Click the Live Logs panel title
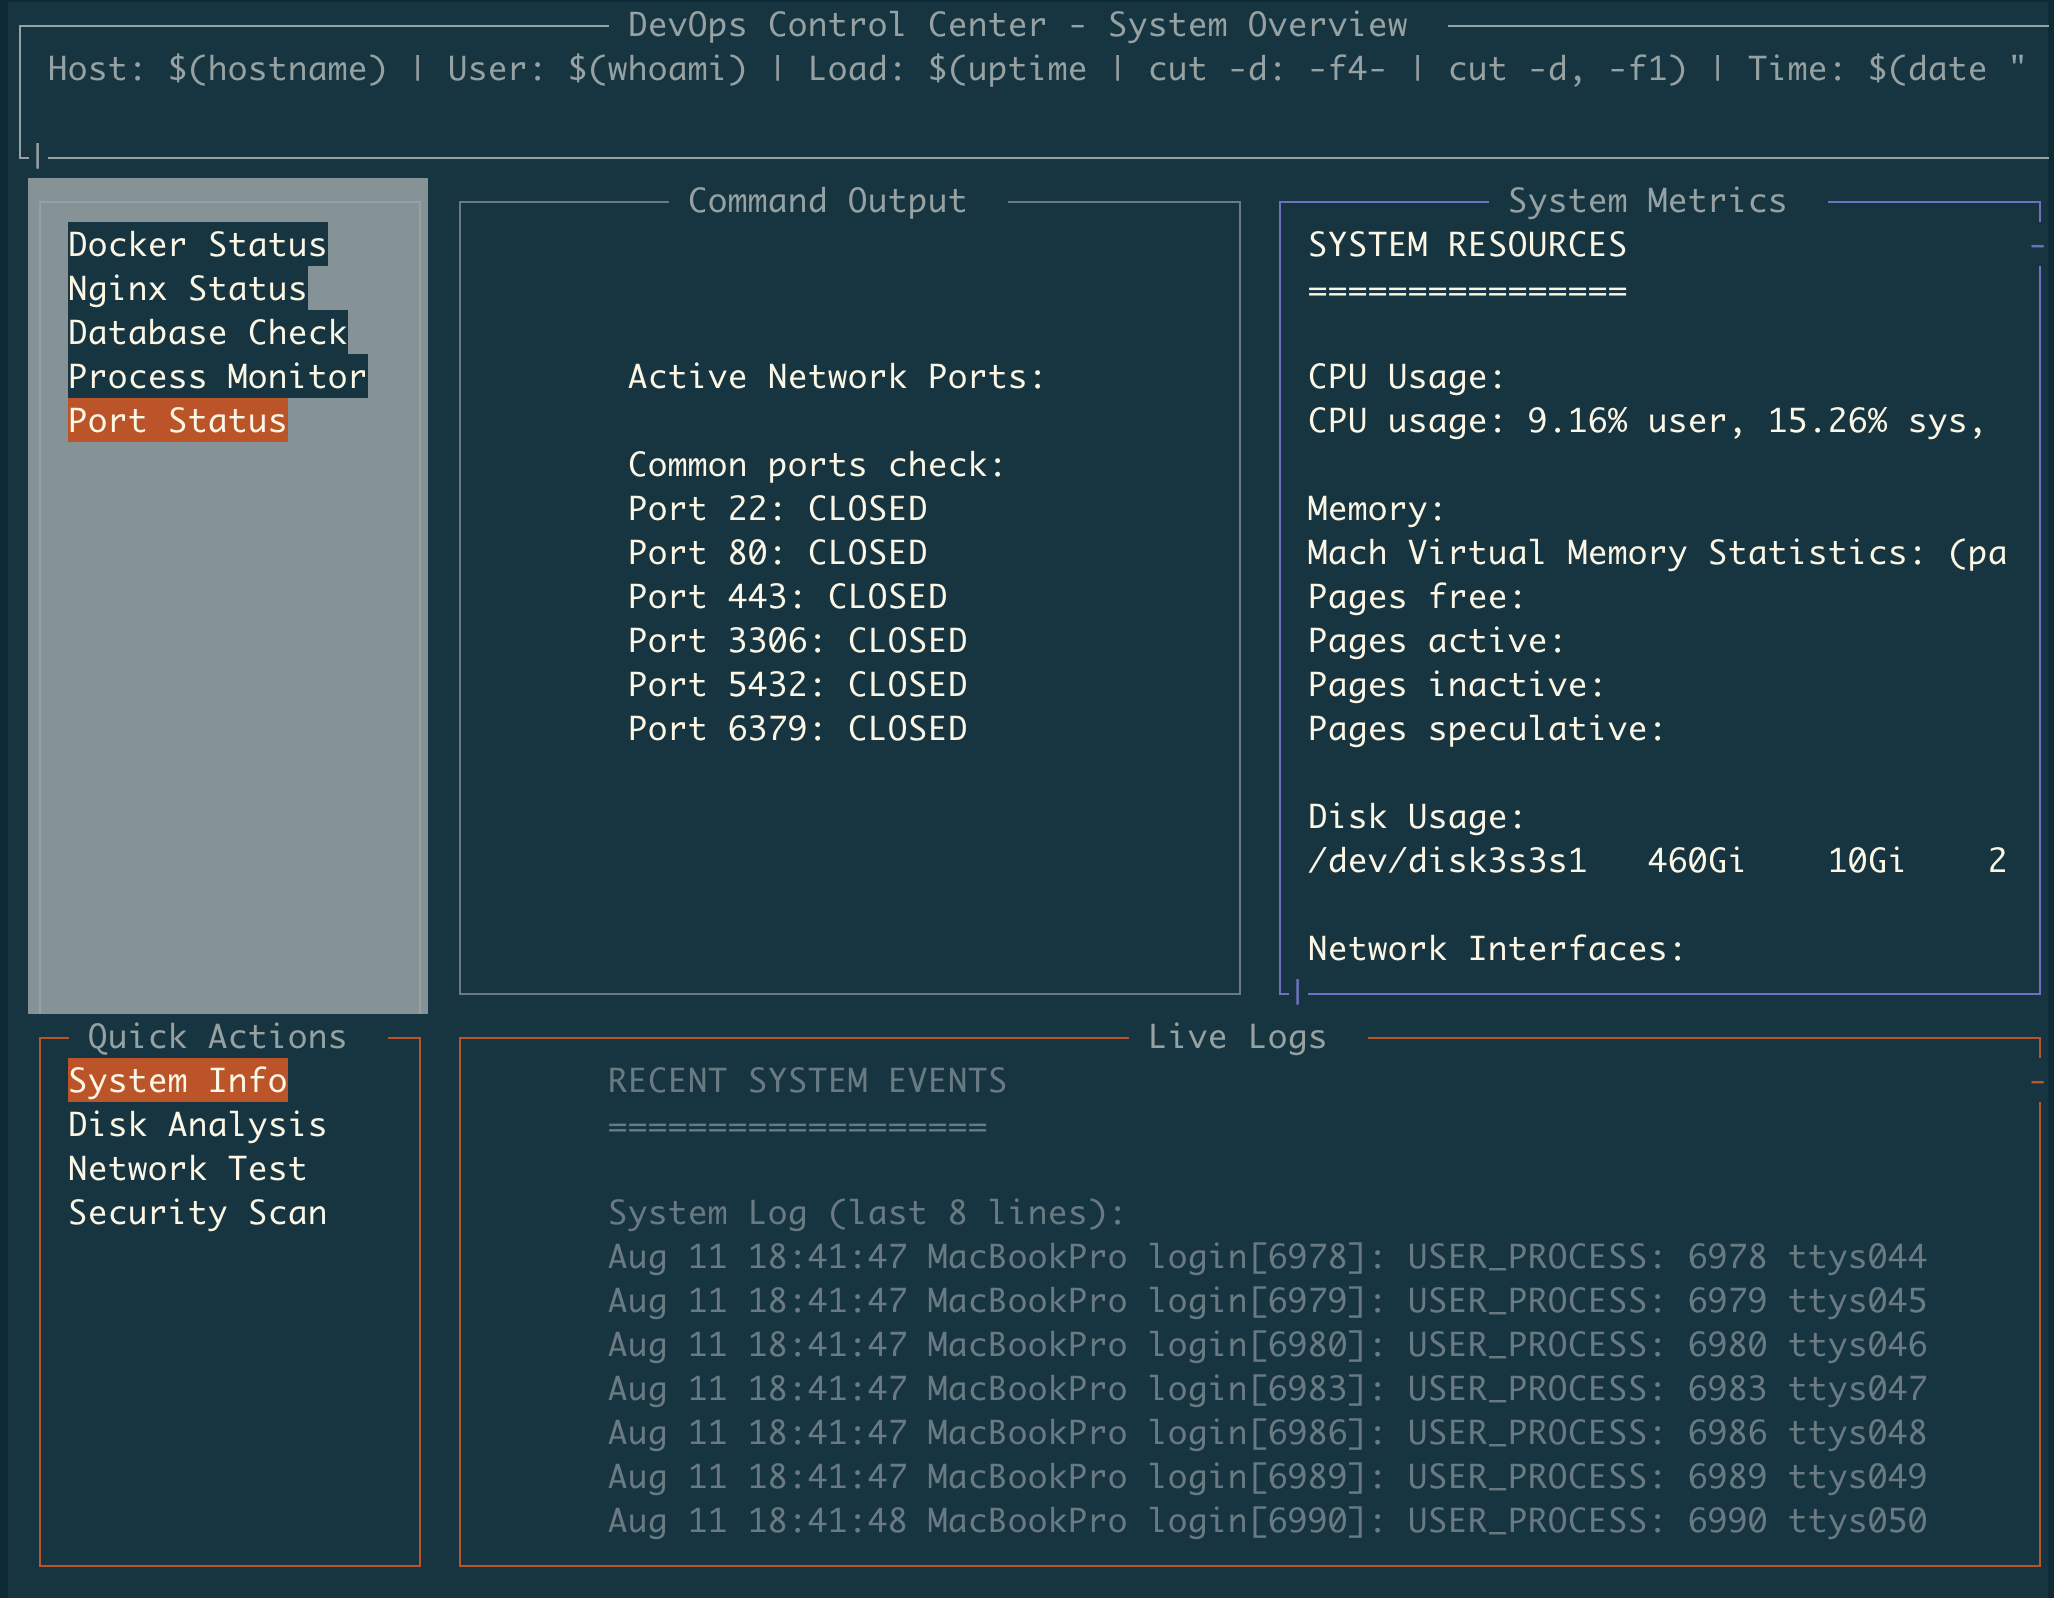The height and width of the screenshot is (1598, 2054). tap(1237, 1036)
